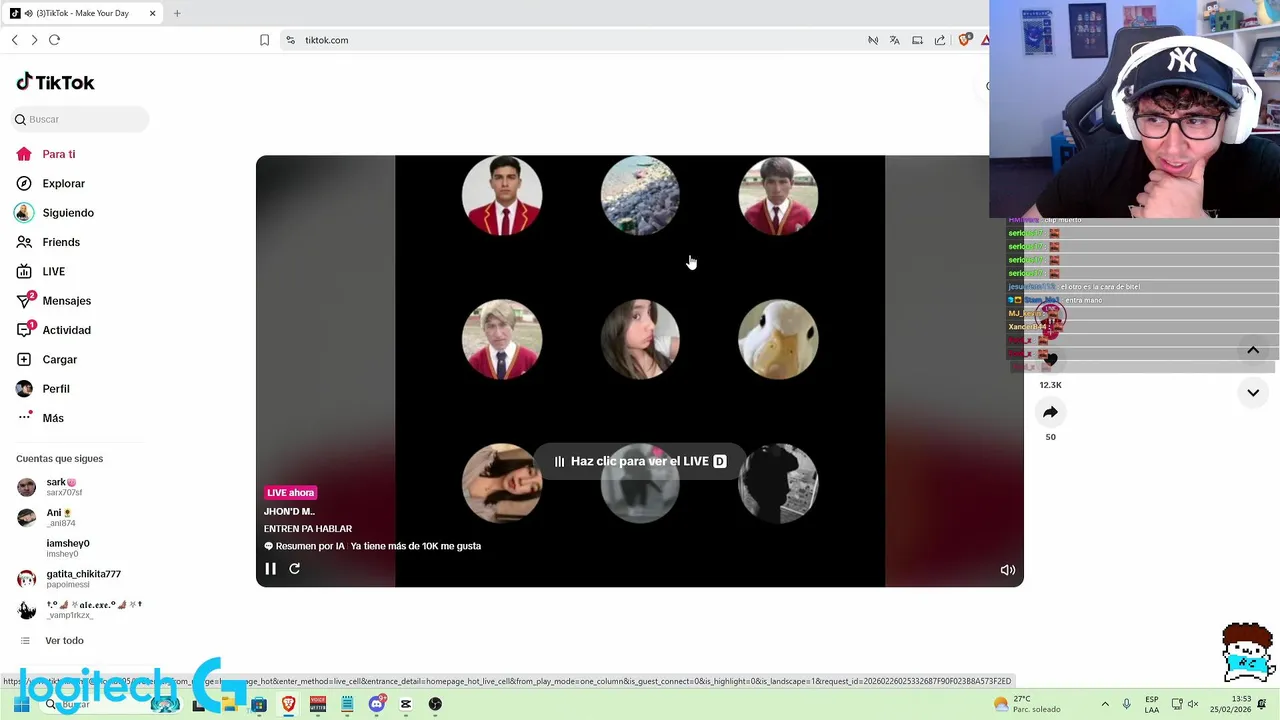Reload the tiktok.com page
The height and width of the screenshot is (720, 1280).
[x=54, y=40]
